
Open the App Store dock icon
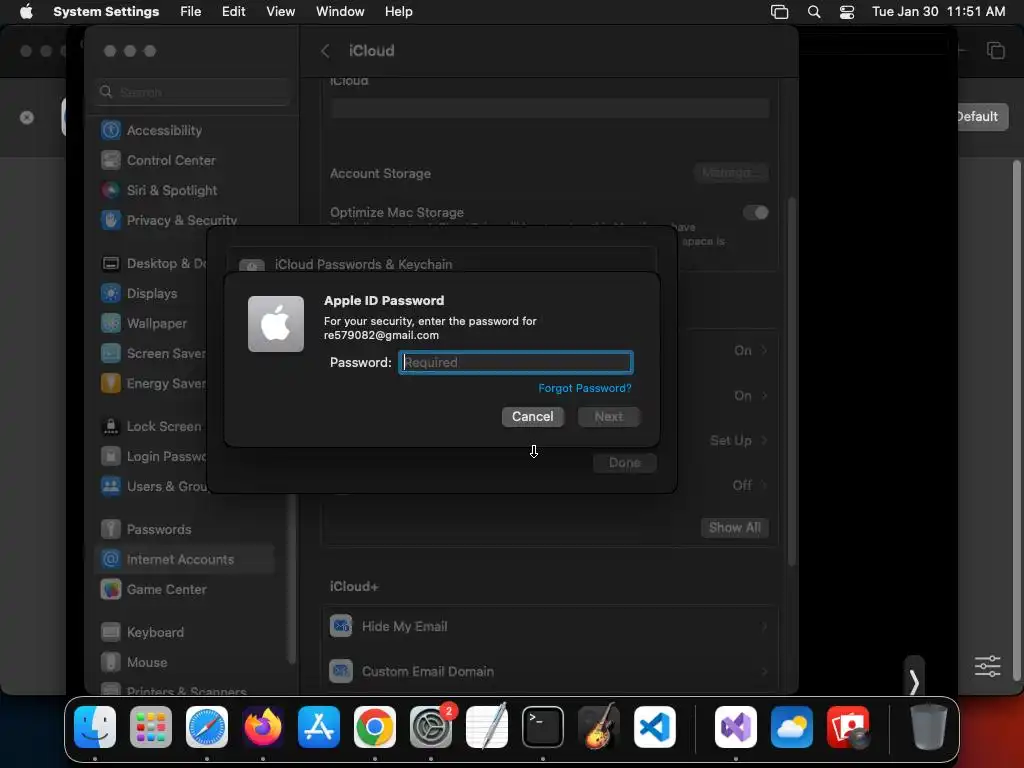point(319,727)
